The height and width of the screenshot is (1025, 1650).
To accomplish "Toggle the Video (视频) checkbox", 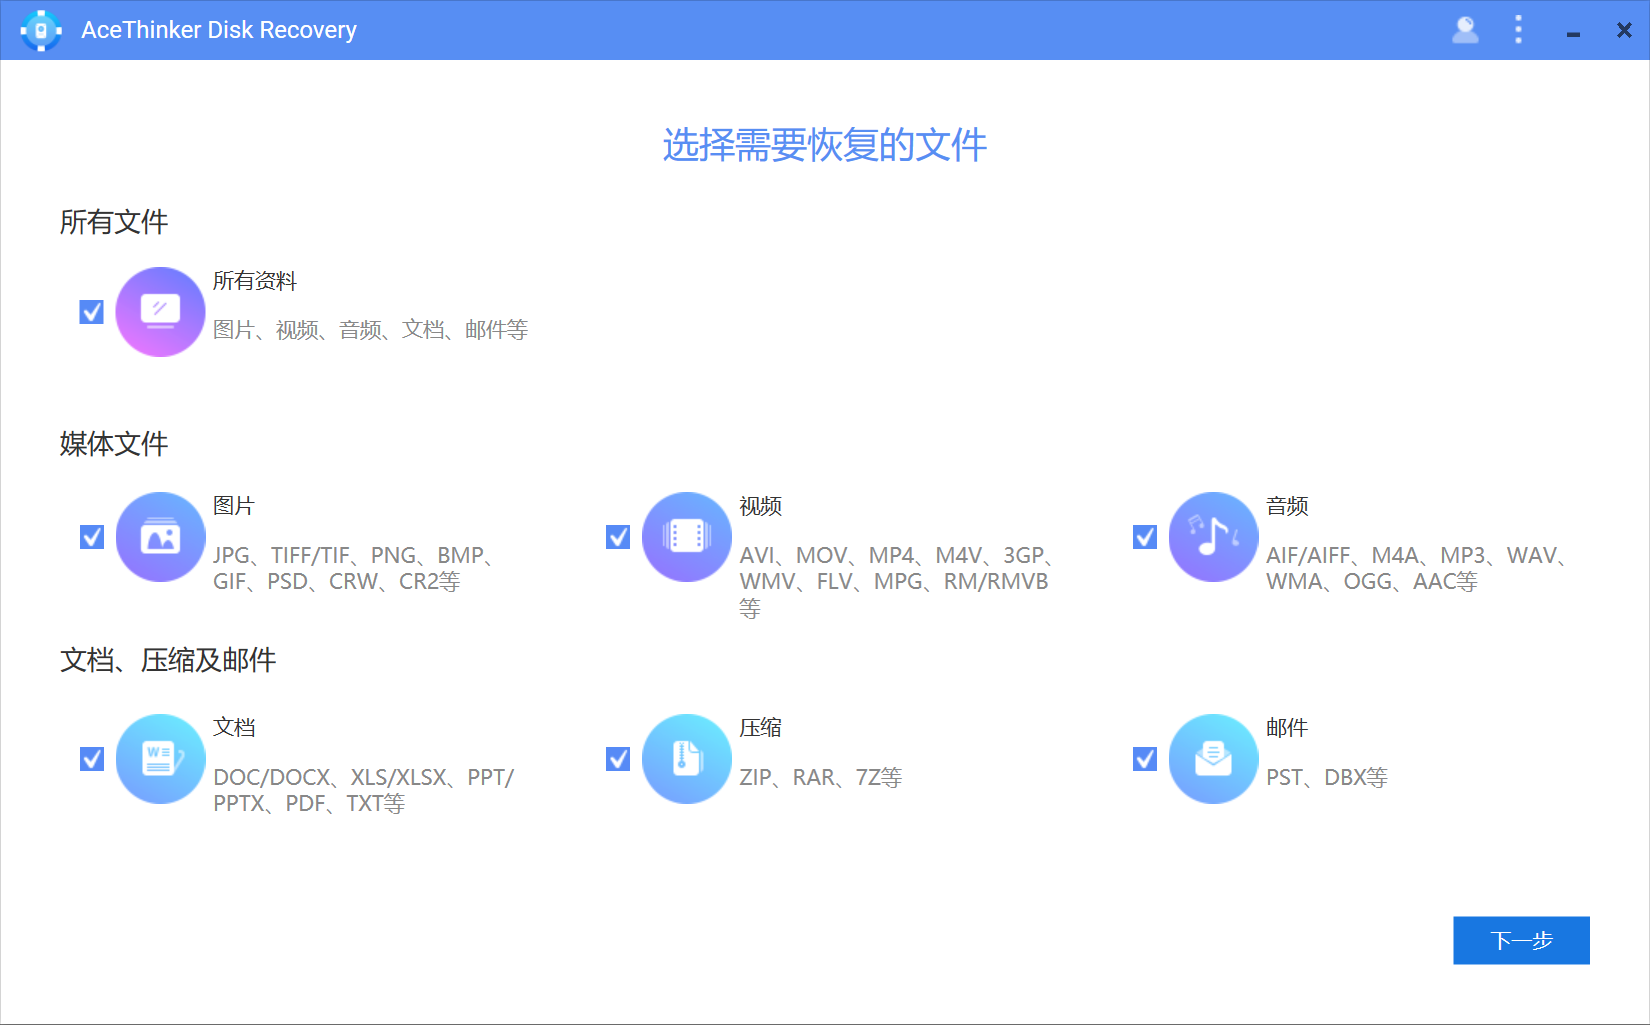I will [x=618, y=537].
